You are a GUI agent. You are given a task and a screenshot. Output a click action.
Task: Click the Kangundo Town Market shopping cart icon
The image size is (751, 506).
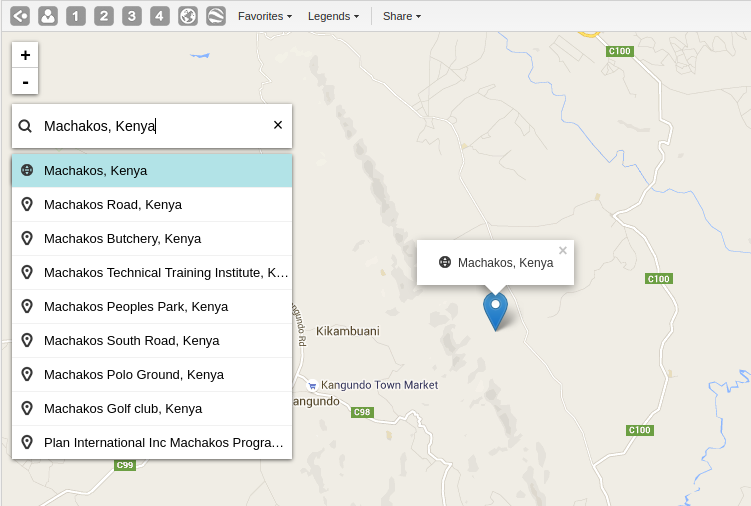click(312, 385)
